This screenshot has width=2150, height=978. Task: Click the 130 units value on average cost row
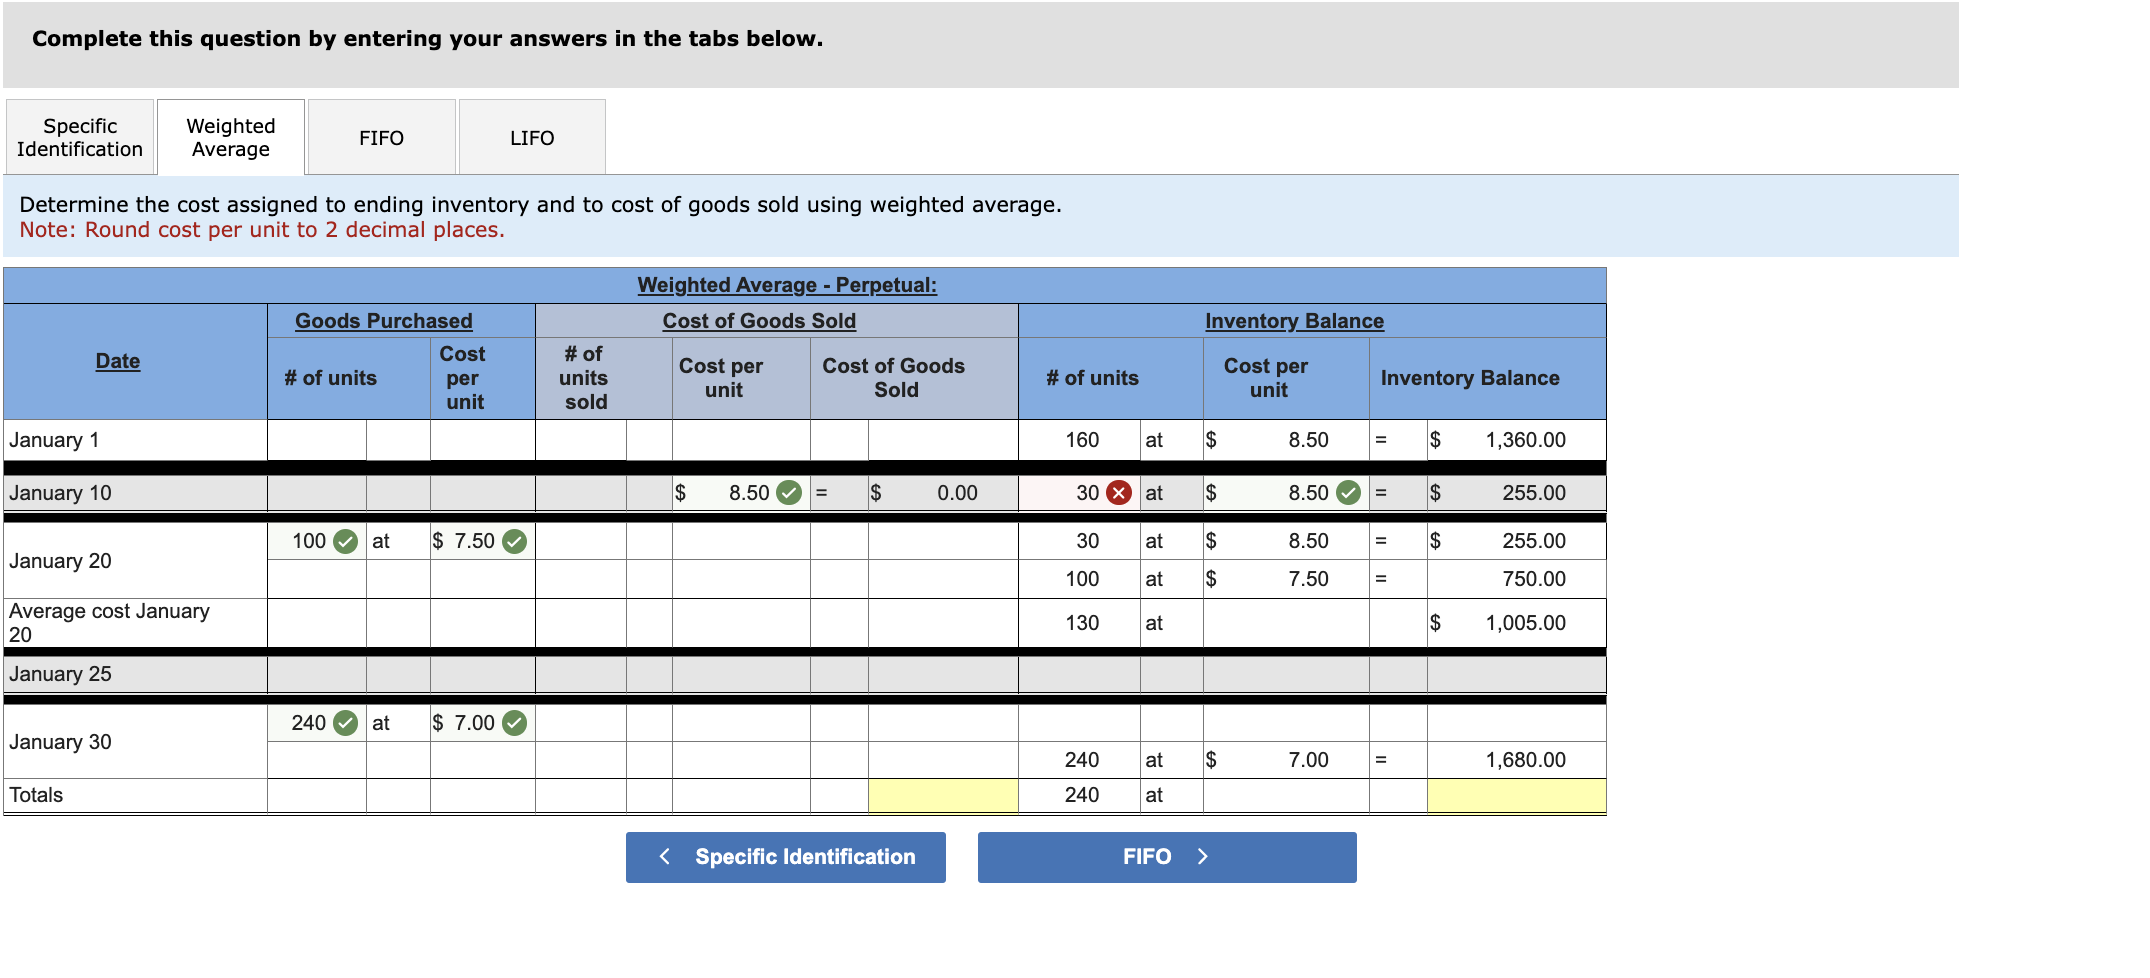point(1082,624)
